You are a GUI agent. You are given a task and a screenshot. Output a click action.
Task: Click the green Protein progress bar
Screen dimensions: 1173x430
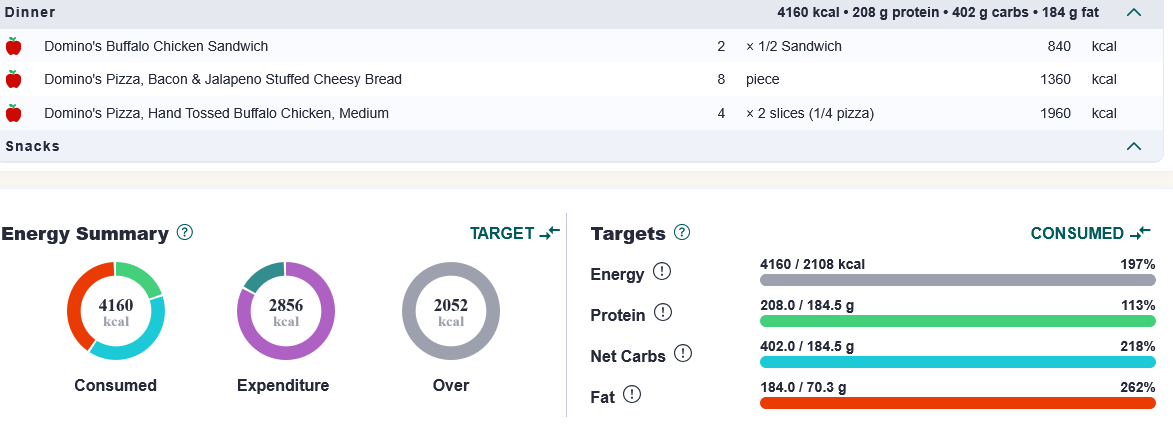point(958,321)
